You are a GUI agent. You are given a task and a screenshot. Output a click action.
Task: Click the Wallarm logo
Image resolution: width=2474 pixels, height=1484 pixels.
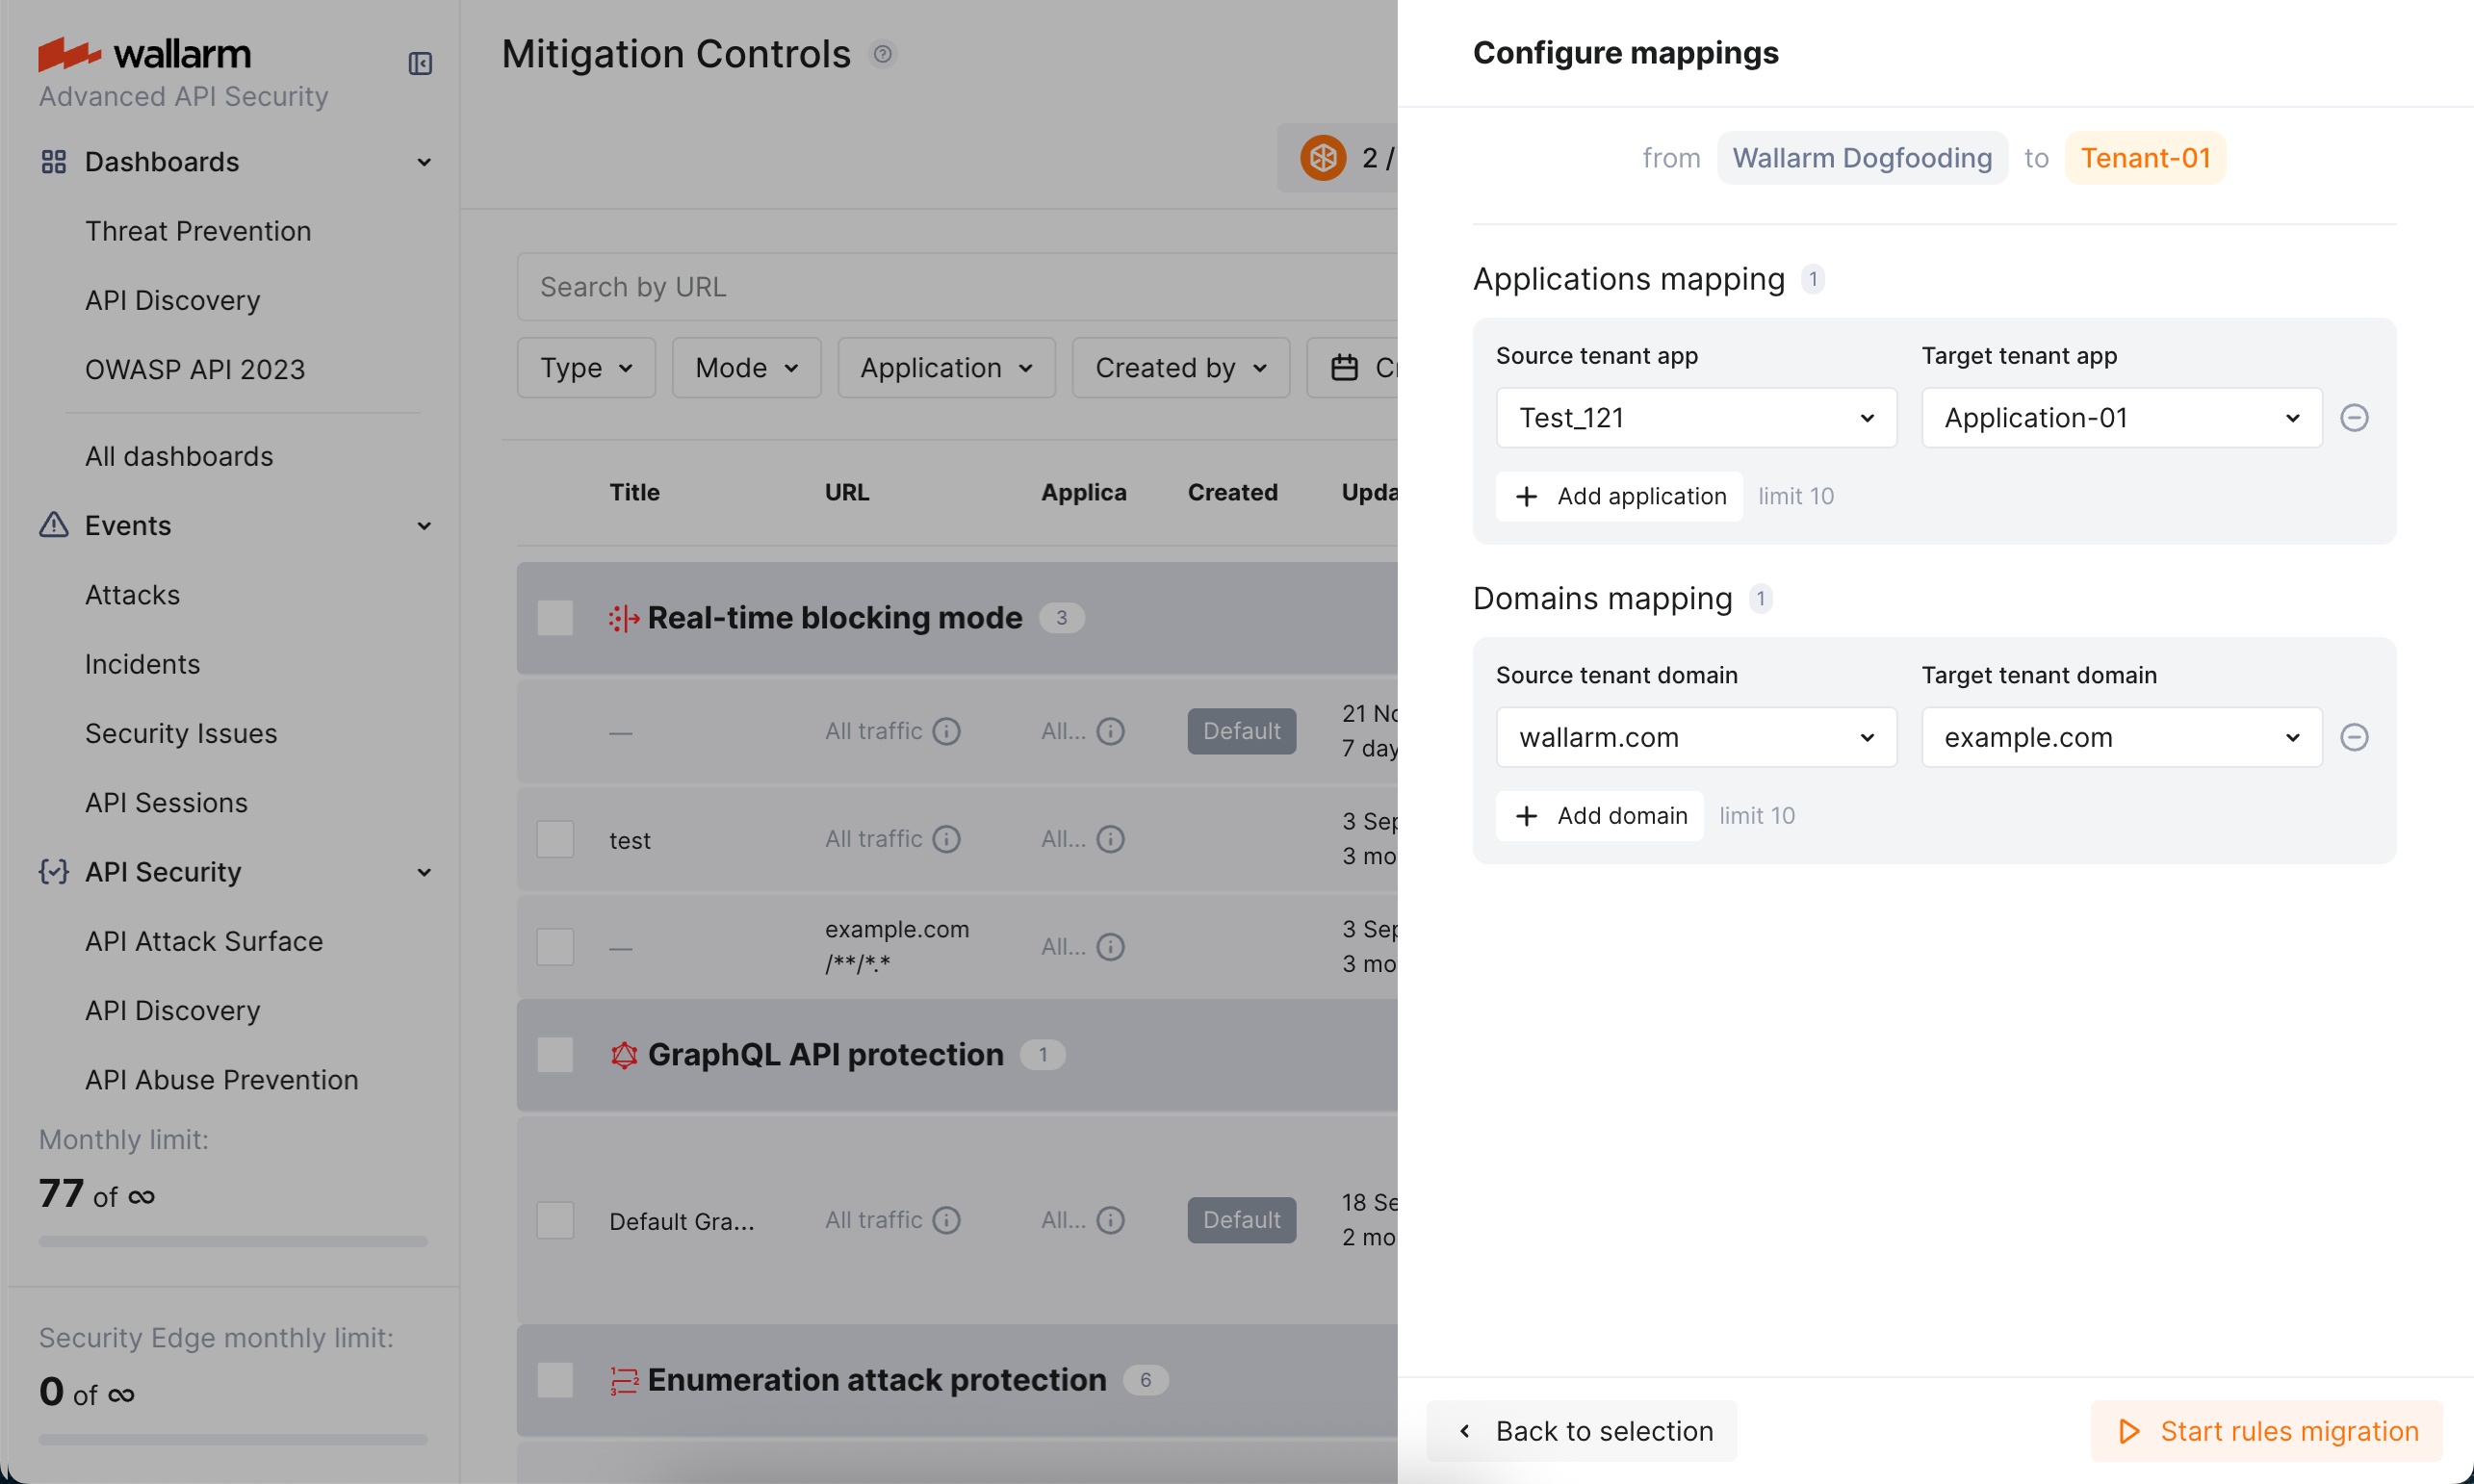coord(143,54)
